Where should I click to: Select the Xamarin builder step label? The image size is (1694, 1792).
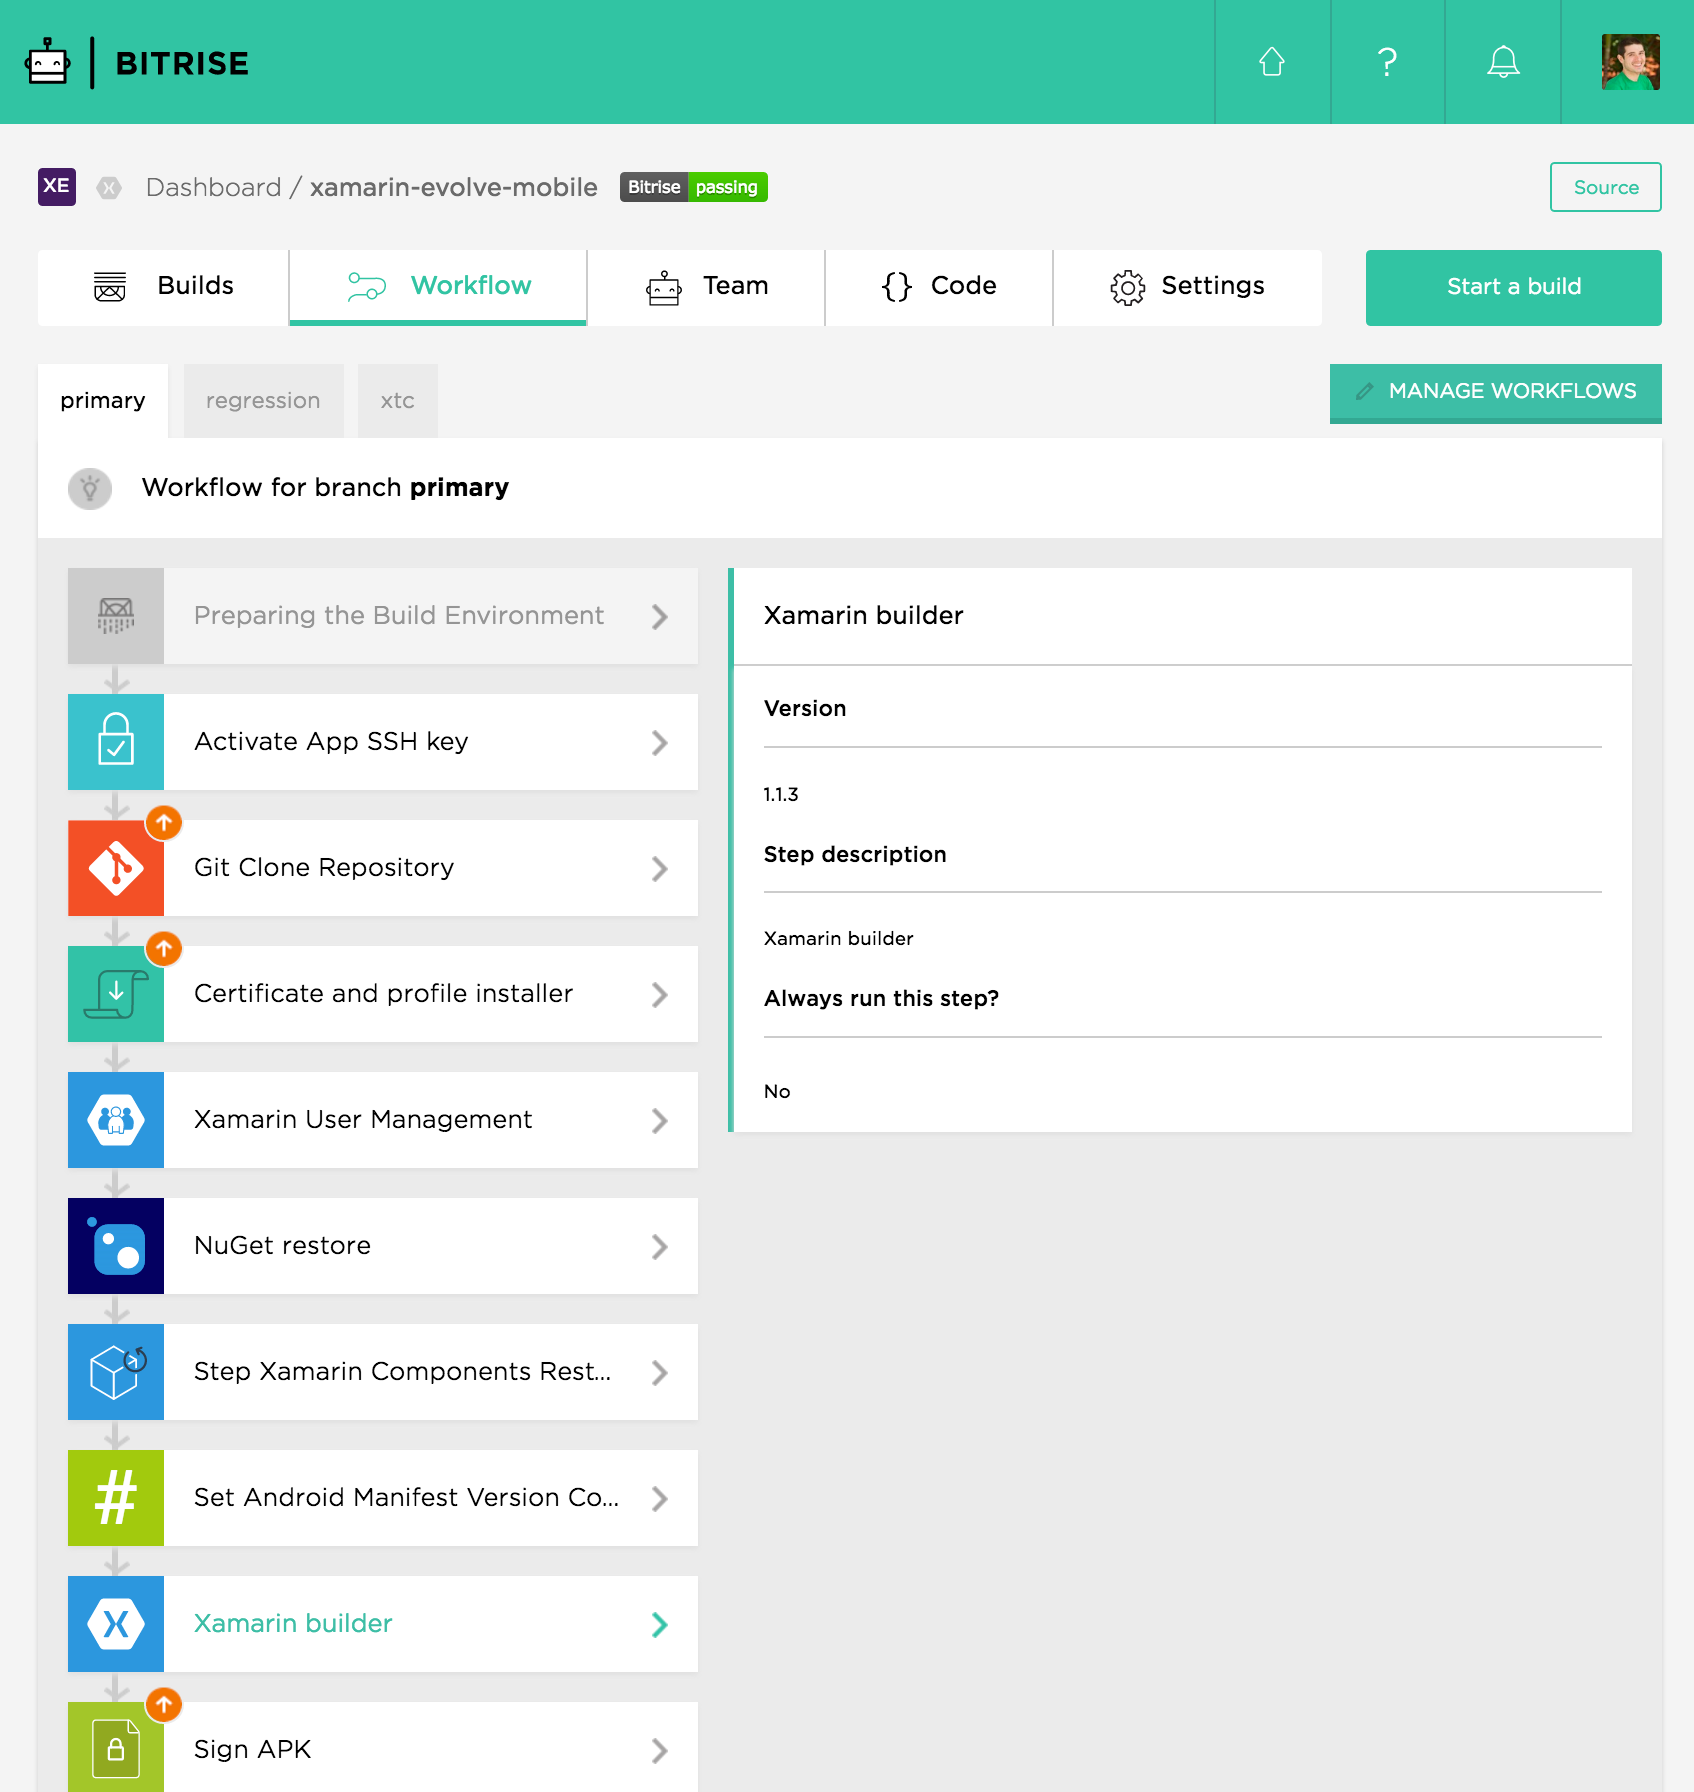click(293, 1624)
